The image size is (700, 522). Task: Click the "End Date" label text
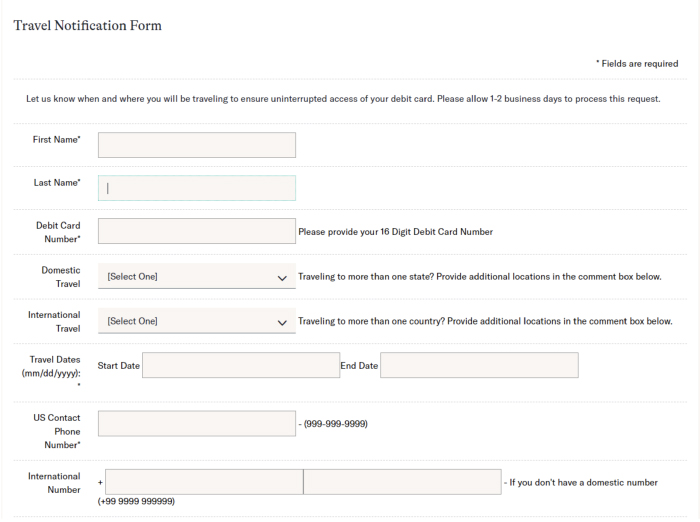359,366
